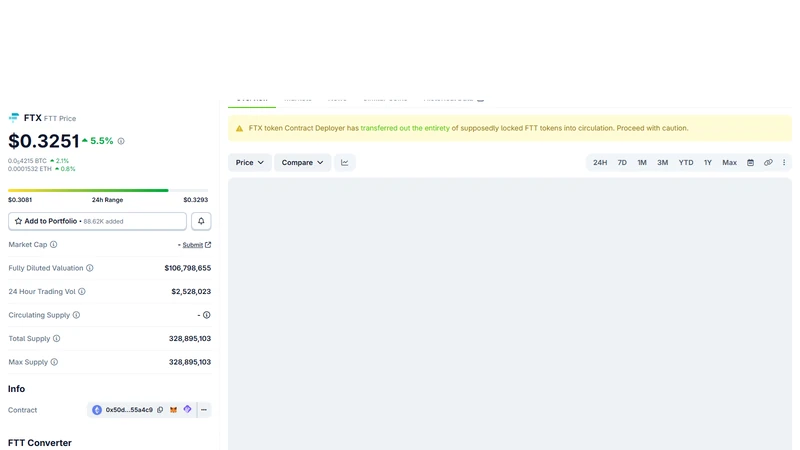Click the $0.3081 range low value
Image resolution: width=800 pixels, height=450 pixels.
[x=20, y=200]
